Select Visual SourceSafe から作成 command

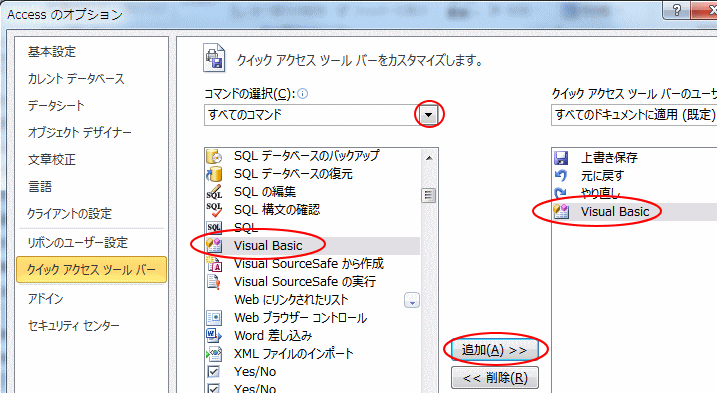click(x=312, y=264)
